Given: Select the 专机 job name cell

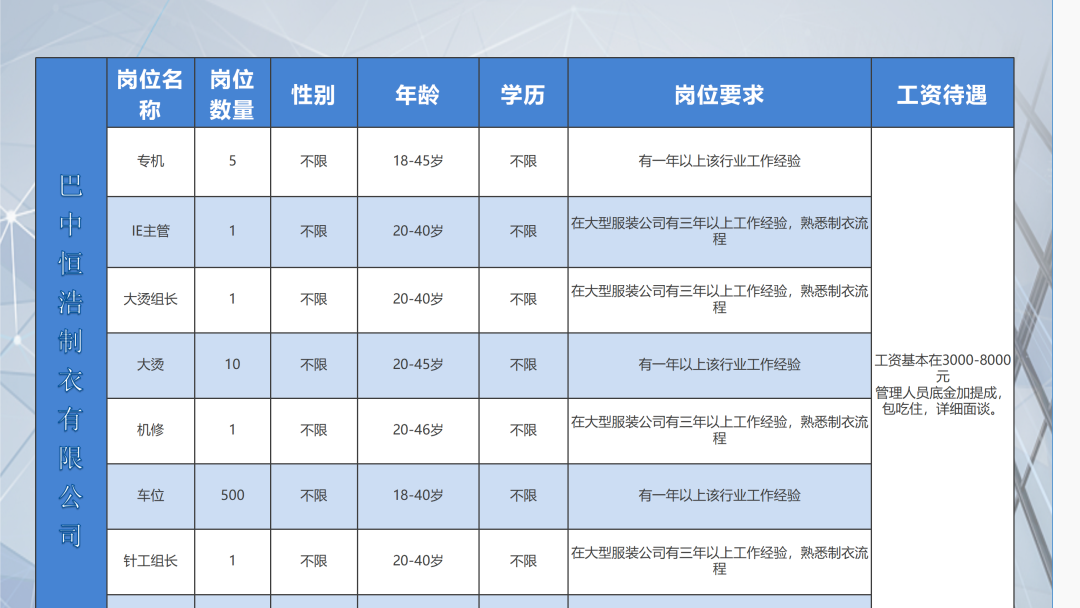Looking at the screenshot, I should pyautogui.click(x=150, y=161).
